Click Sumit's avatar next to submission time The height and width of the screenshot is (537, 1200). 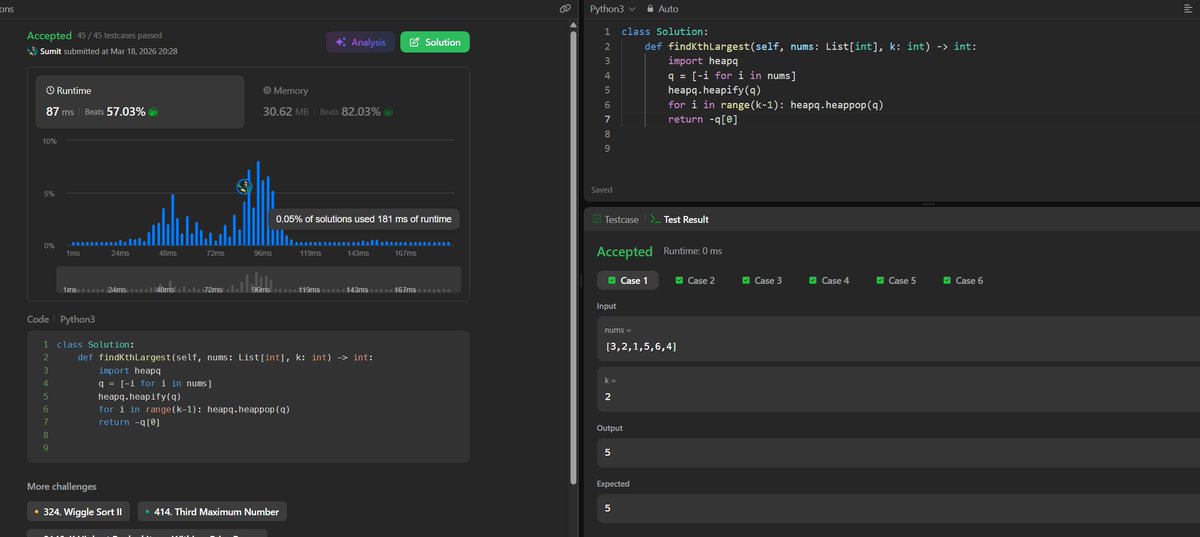point(32,51)
